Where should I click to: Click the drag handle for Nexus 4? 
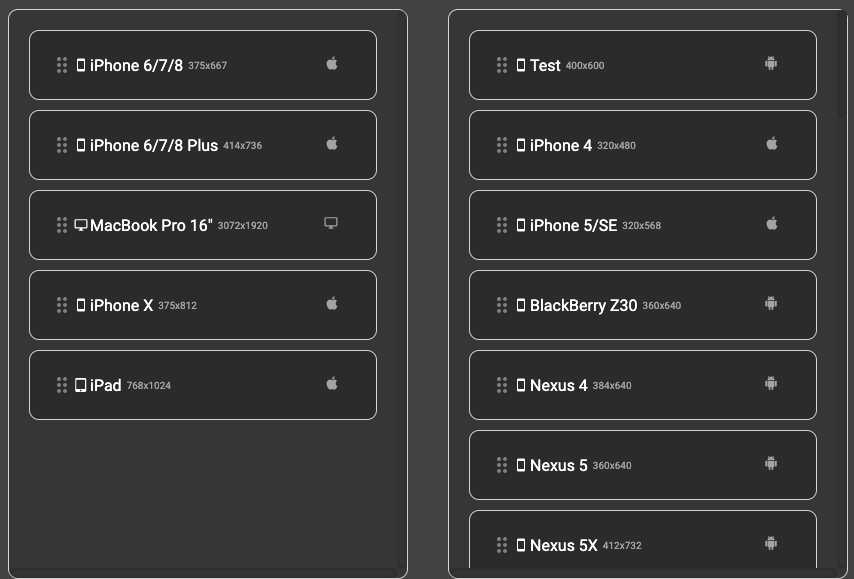[x=502, y=385]
